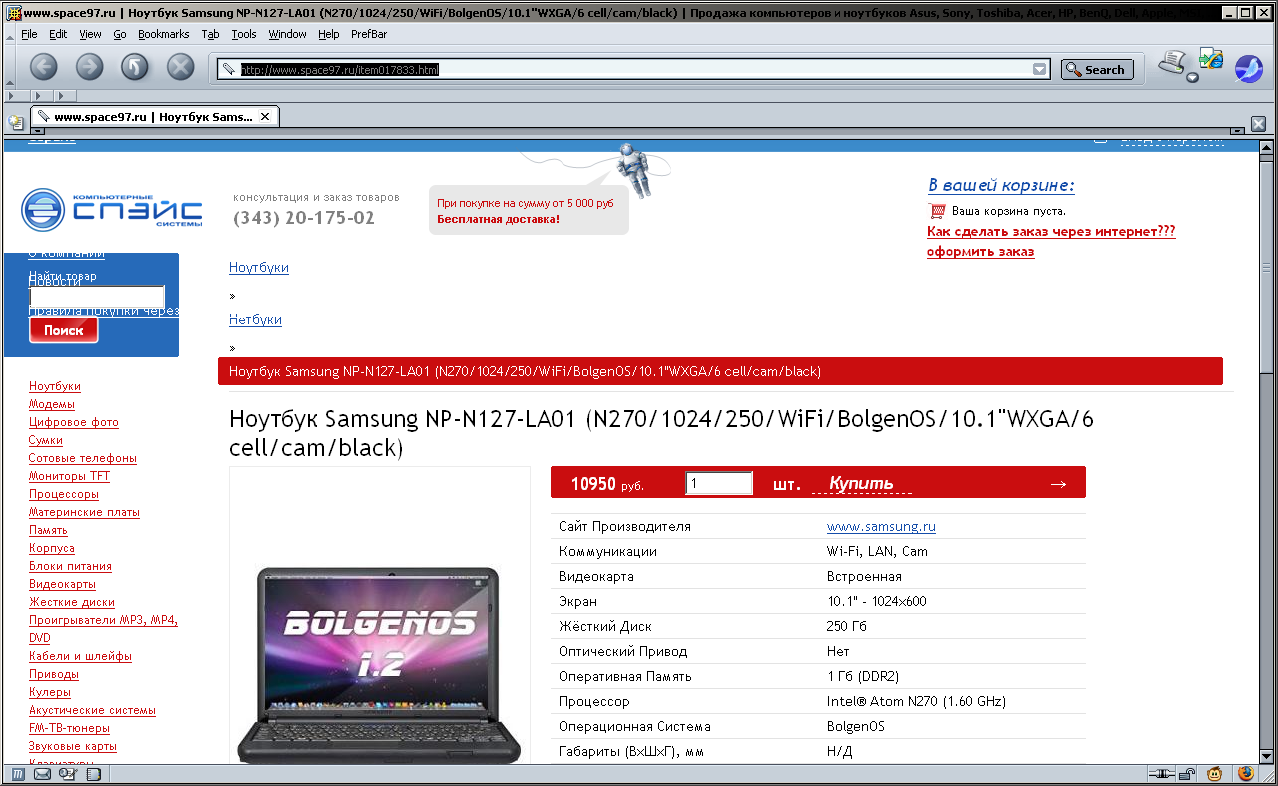This screenshot has height=786, width=1278.
Task: Click the quantity field in buy bar
Action: point(719,483)
